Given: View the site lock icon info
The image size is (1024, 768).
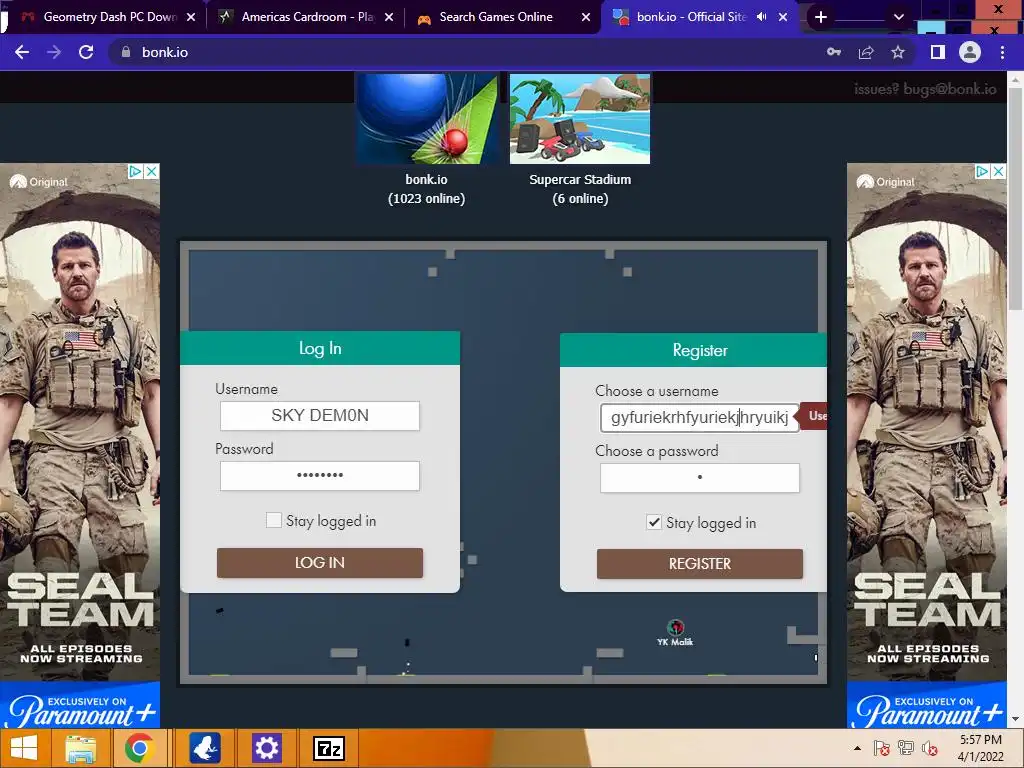Looking at the screenshot, I should click(126, 52).
